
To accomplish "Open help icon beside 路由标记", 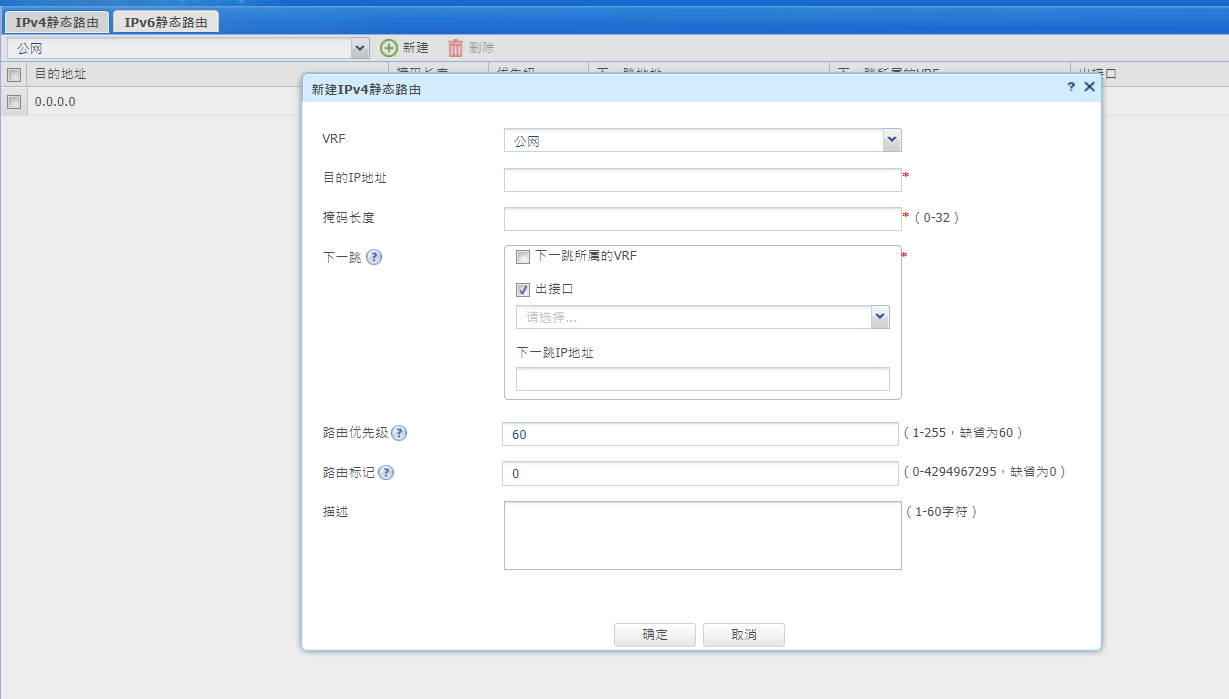I will pos(386,473).
